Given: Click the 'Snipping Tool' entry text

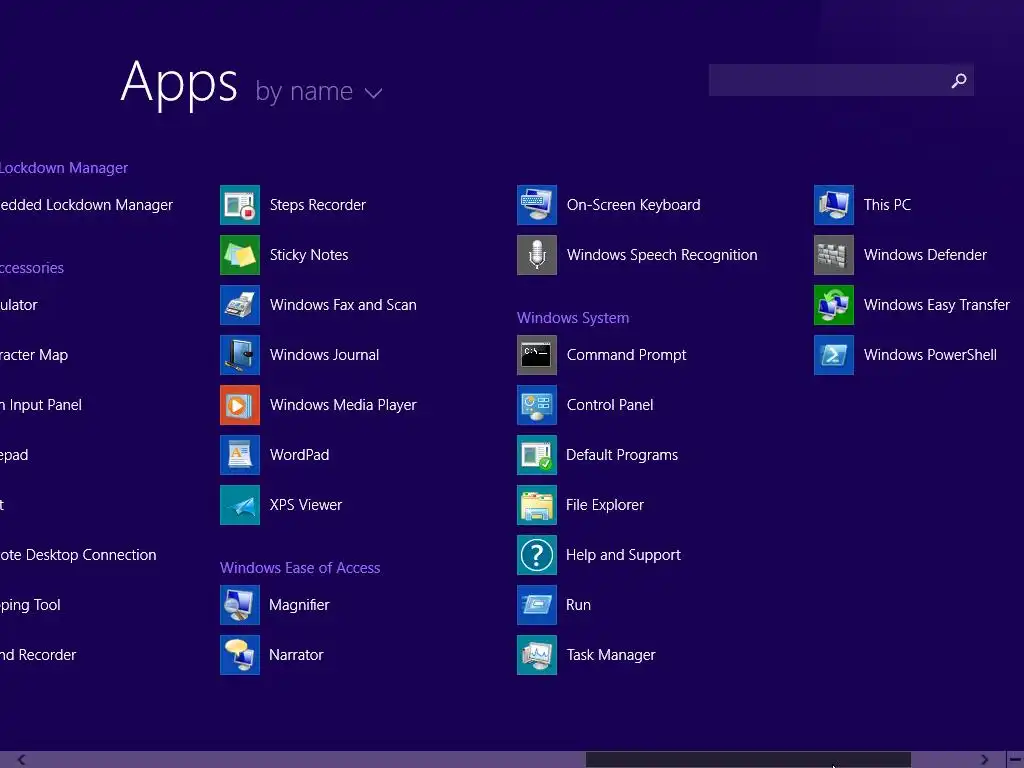Looking at the screenshot, I should pos(30,605).
